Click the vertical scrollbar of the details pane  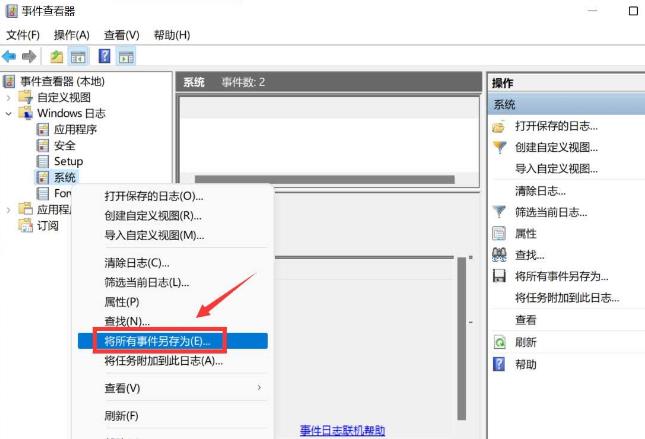coord(462,339)
